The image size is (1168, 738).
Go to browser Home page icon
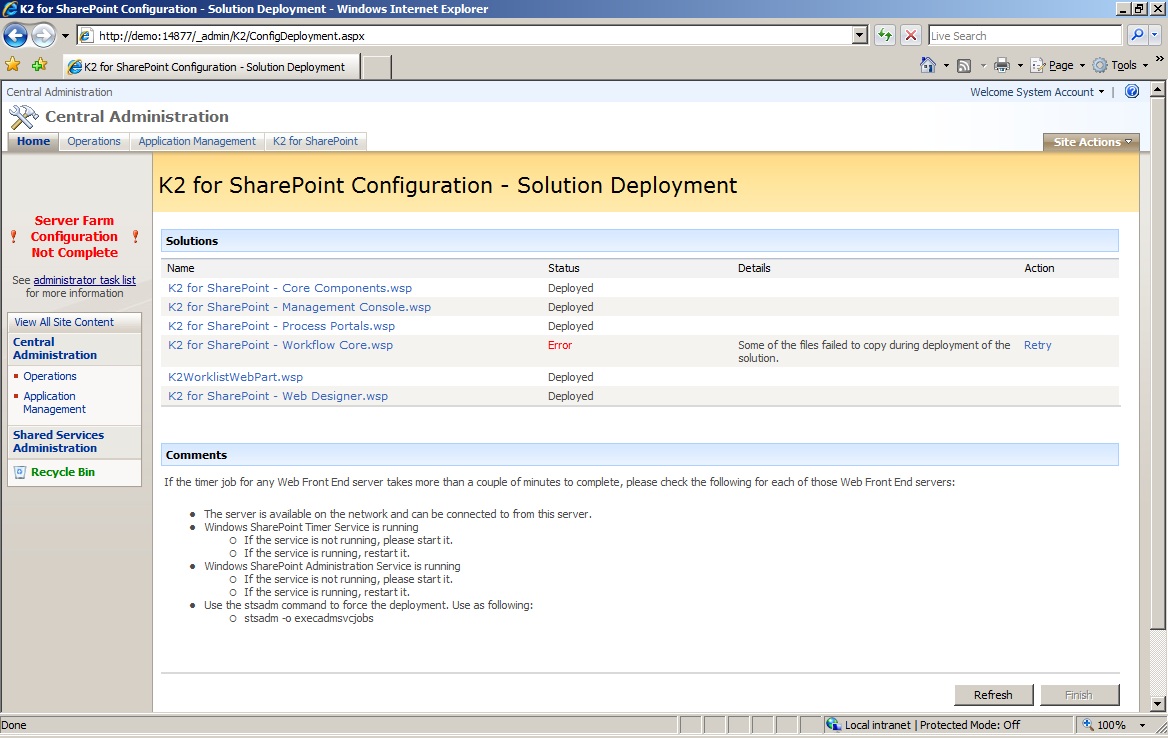point(927,66)
